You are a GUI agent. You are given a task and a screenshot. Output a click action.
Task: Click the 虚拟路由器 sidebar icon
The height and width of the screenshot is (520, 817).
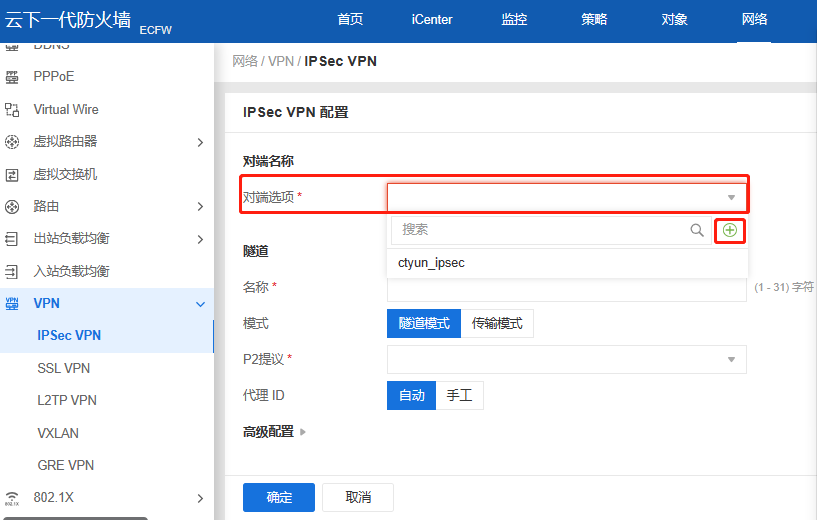pyautogui.click(x=13, y=142)
